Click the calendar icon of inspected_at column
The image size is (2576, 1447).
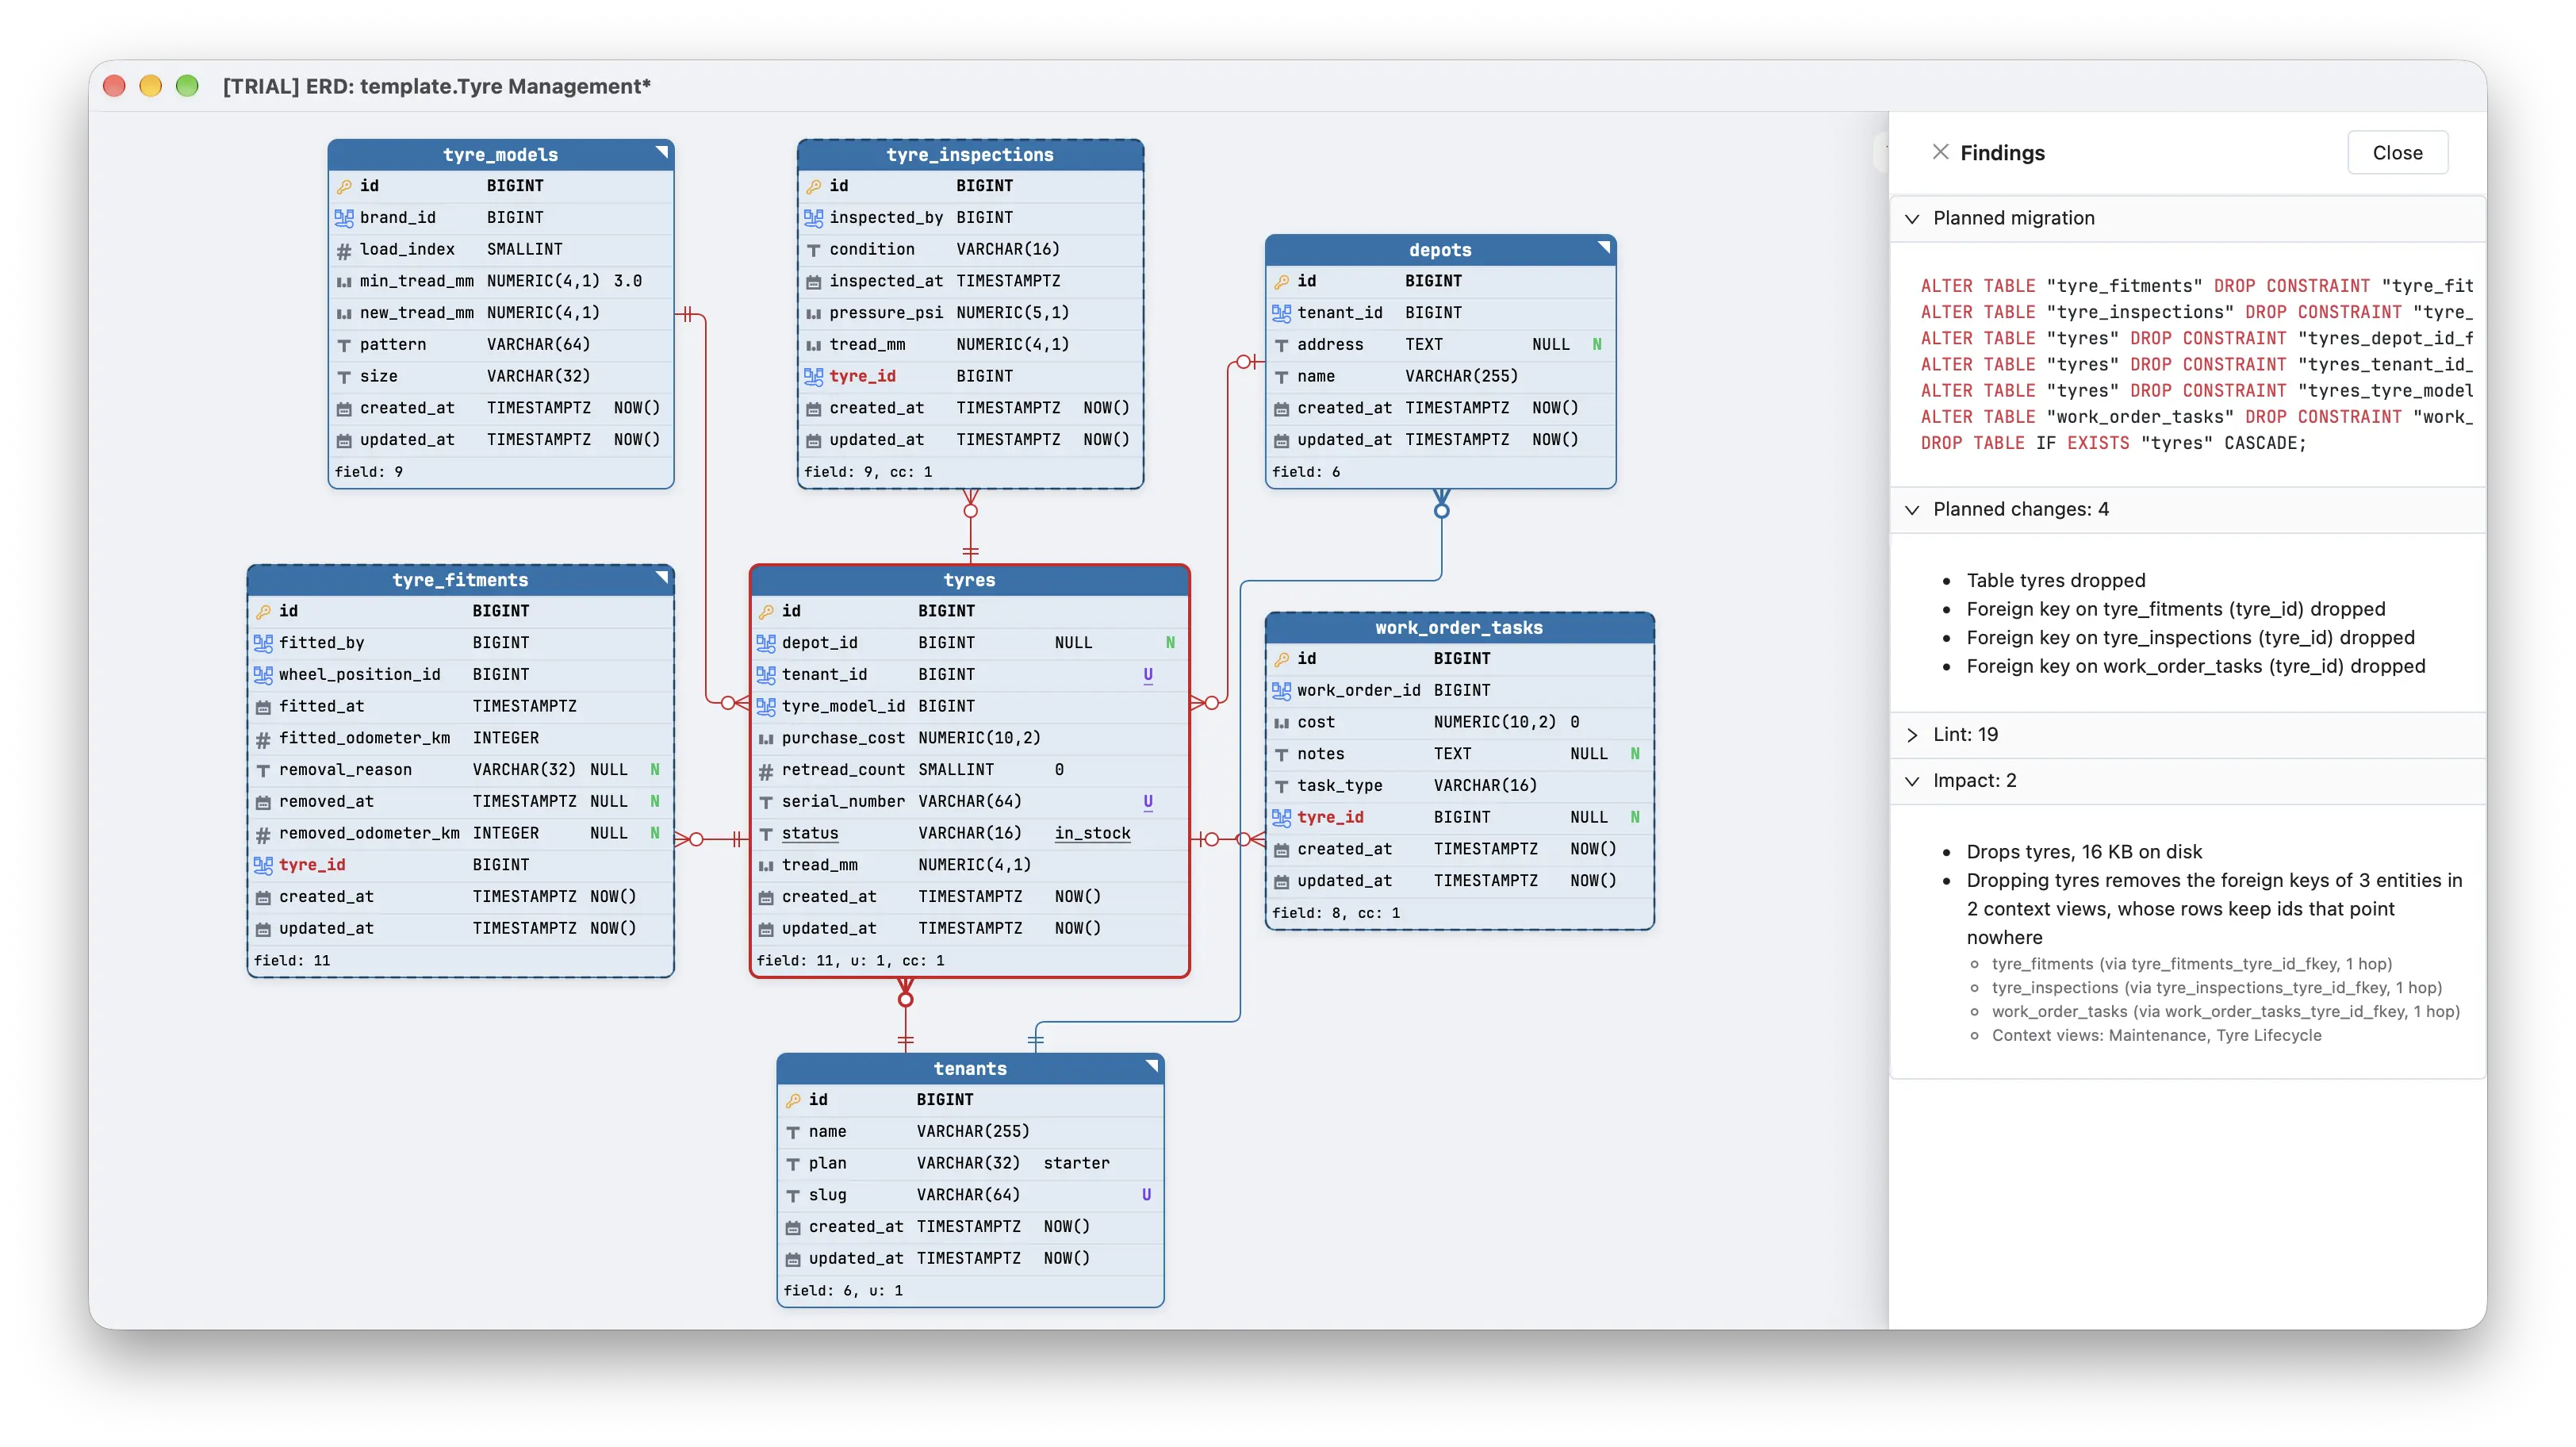click(x=813, y=282)
